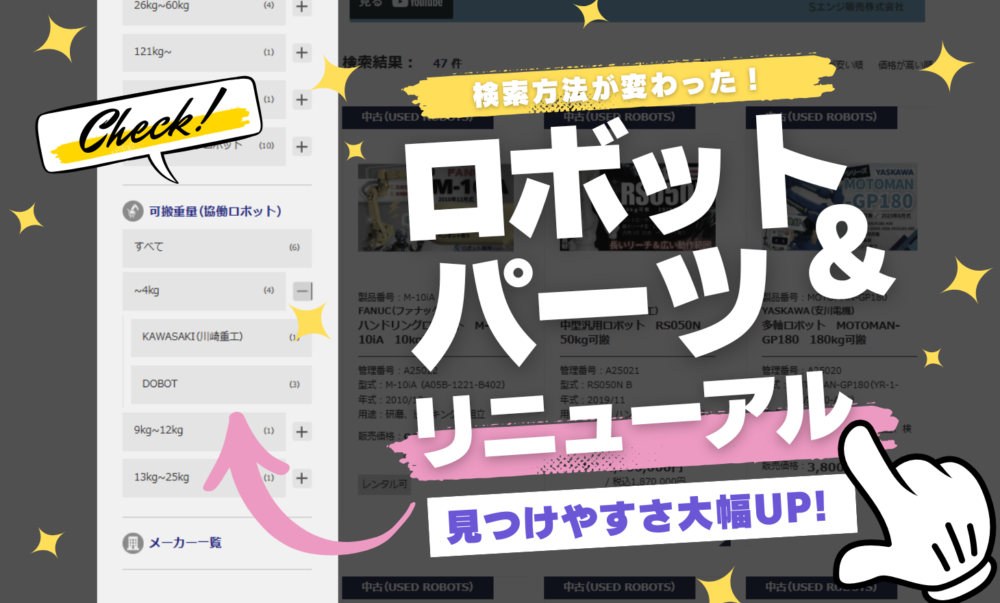Open the メーカー一覧 section heading

click(x=185, y=543)
